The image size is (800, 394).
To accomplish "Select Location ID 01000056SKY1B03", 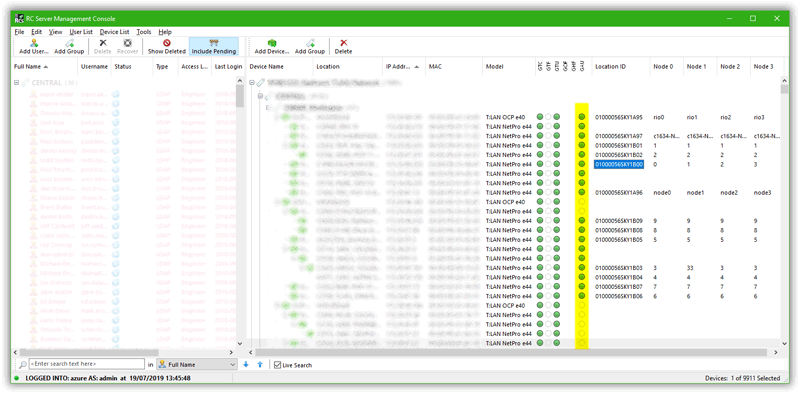I will click(x=618, y=268).
